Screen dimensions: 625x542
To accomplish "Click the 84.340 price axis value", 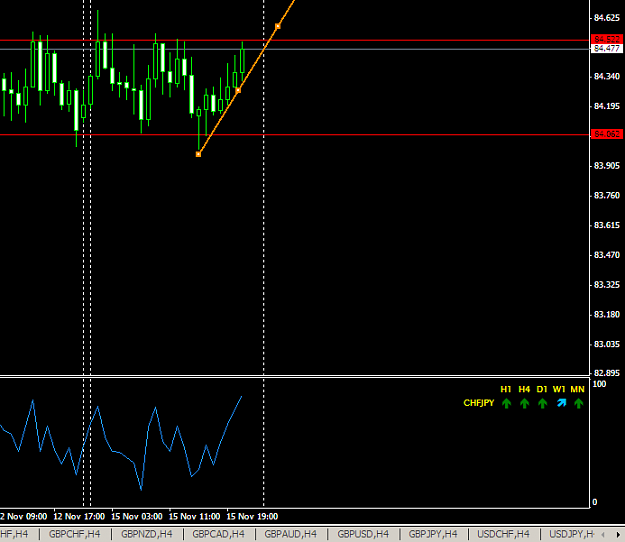I will (x=607, y=76).
